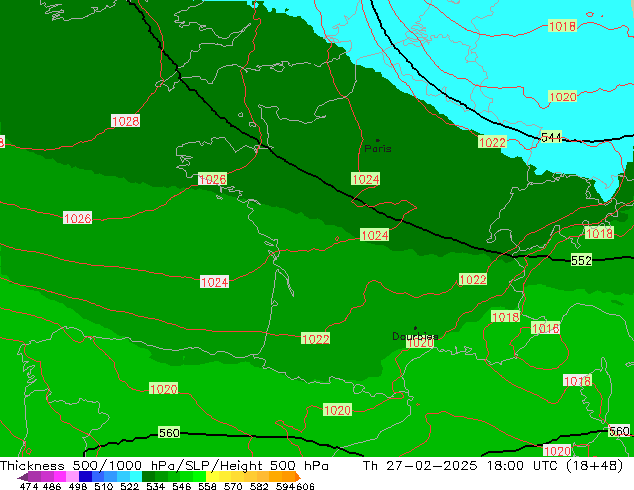Image resolution: width=634 pixels, height=490 pixels.
Task: Click the legend value 486
Action: click(x=52, y=486)
